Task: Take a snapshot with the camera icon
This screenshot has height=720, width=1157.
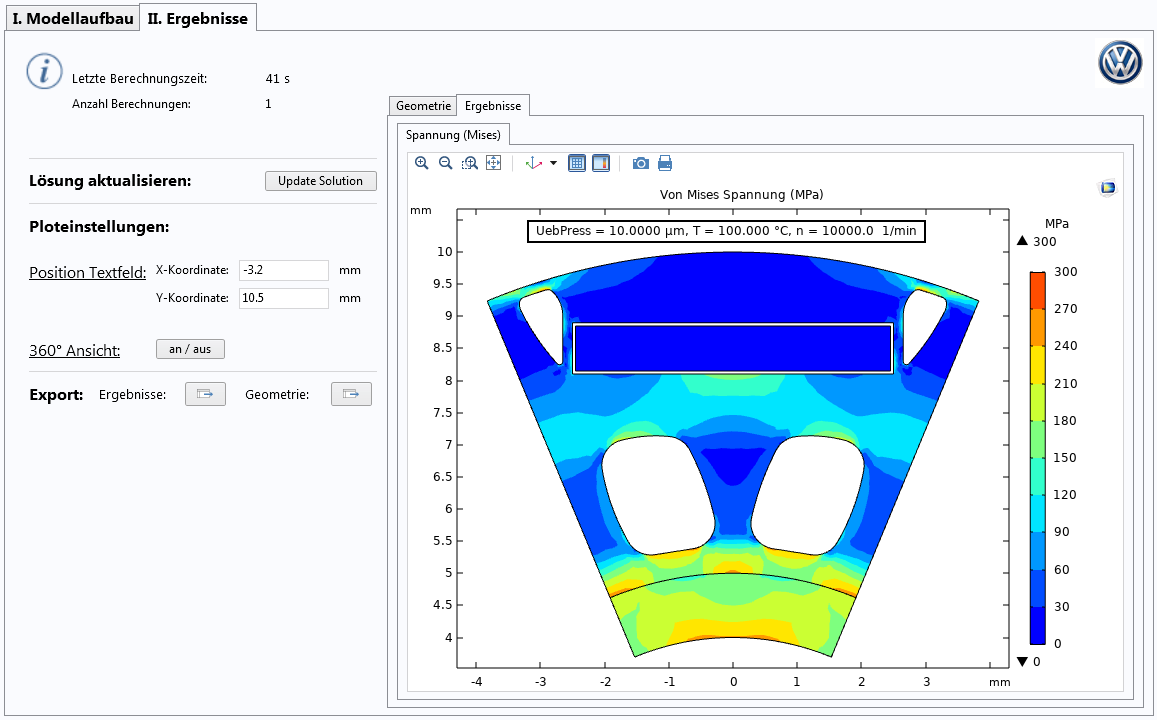Action: [640, 163]
